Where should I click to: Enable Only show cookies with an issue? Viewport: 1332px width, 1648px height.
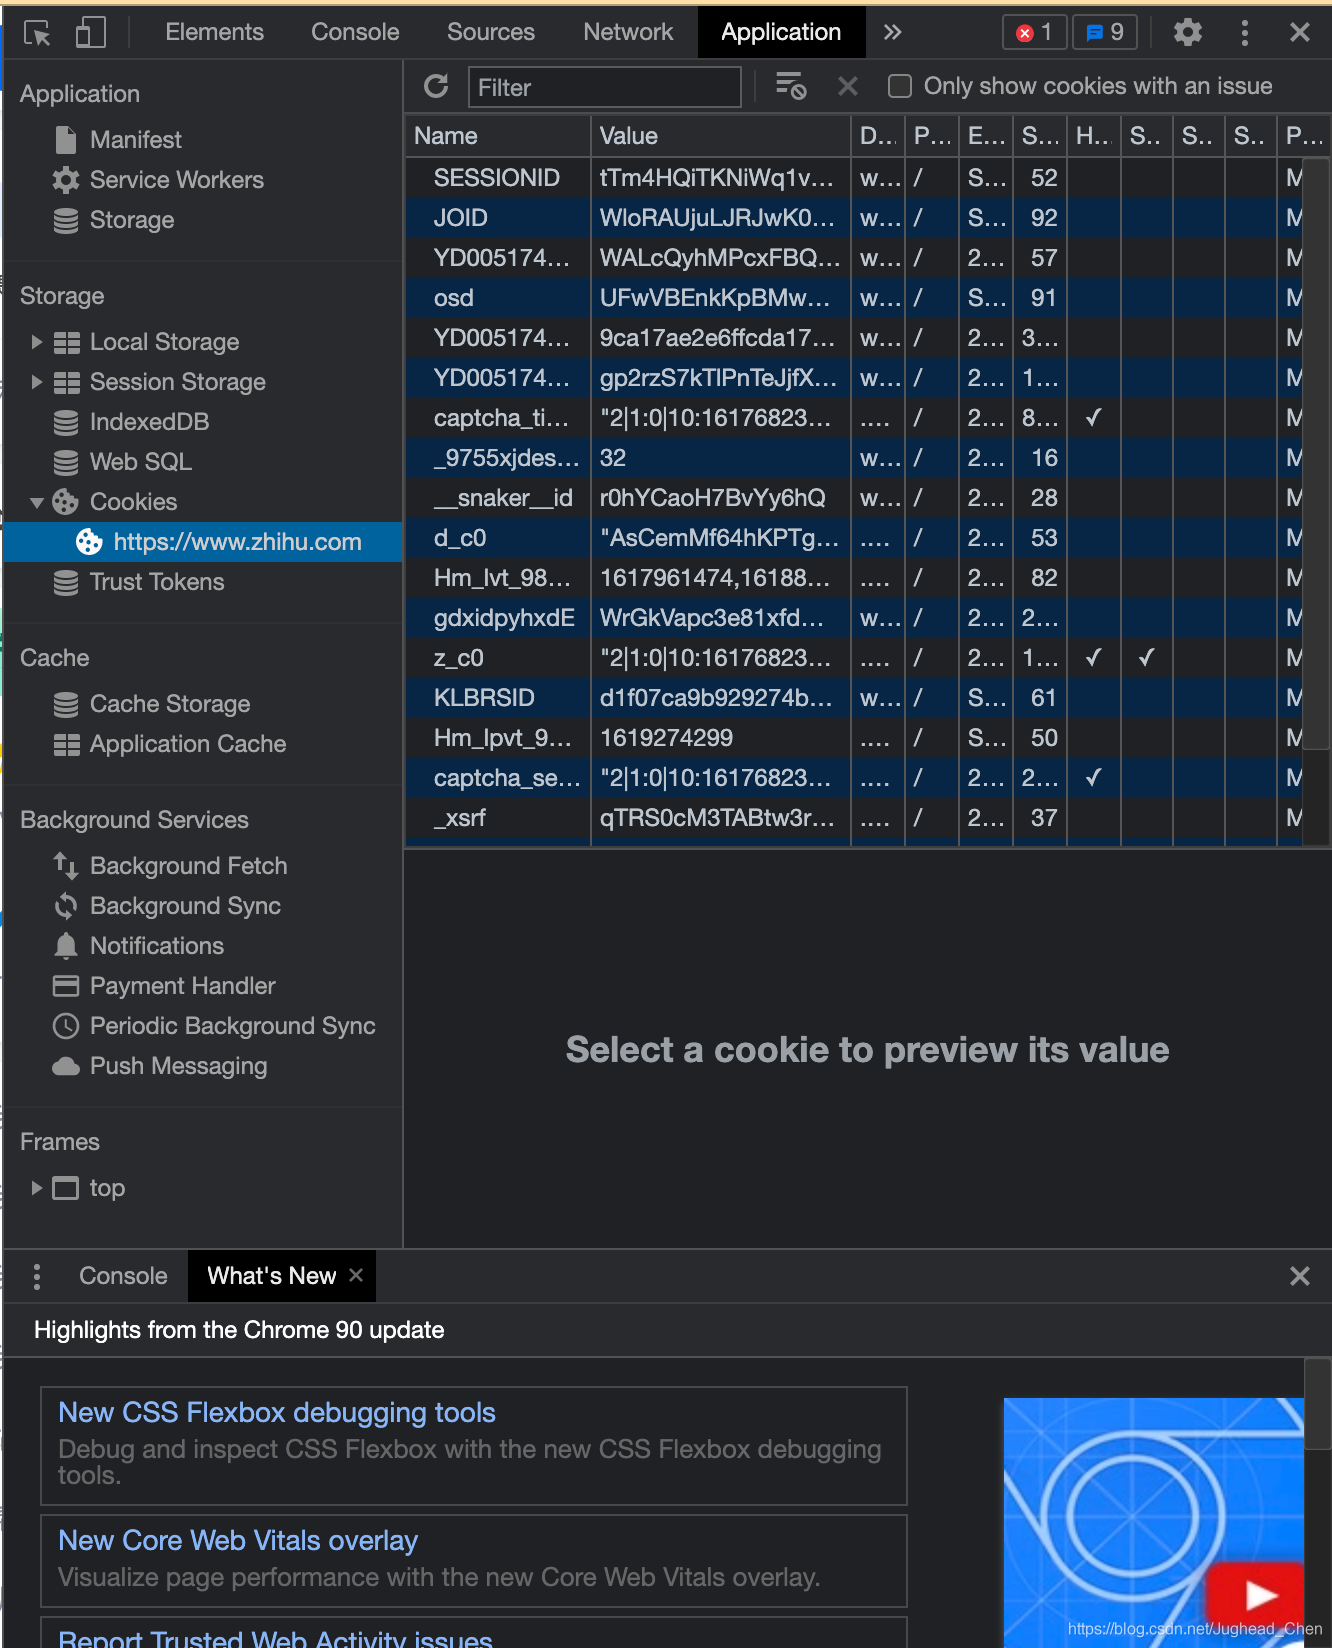[900, 87]
